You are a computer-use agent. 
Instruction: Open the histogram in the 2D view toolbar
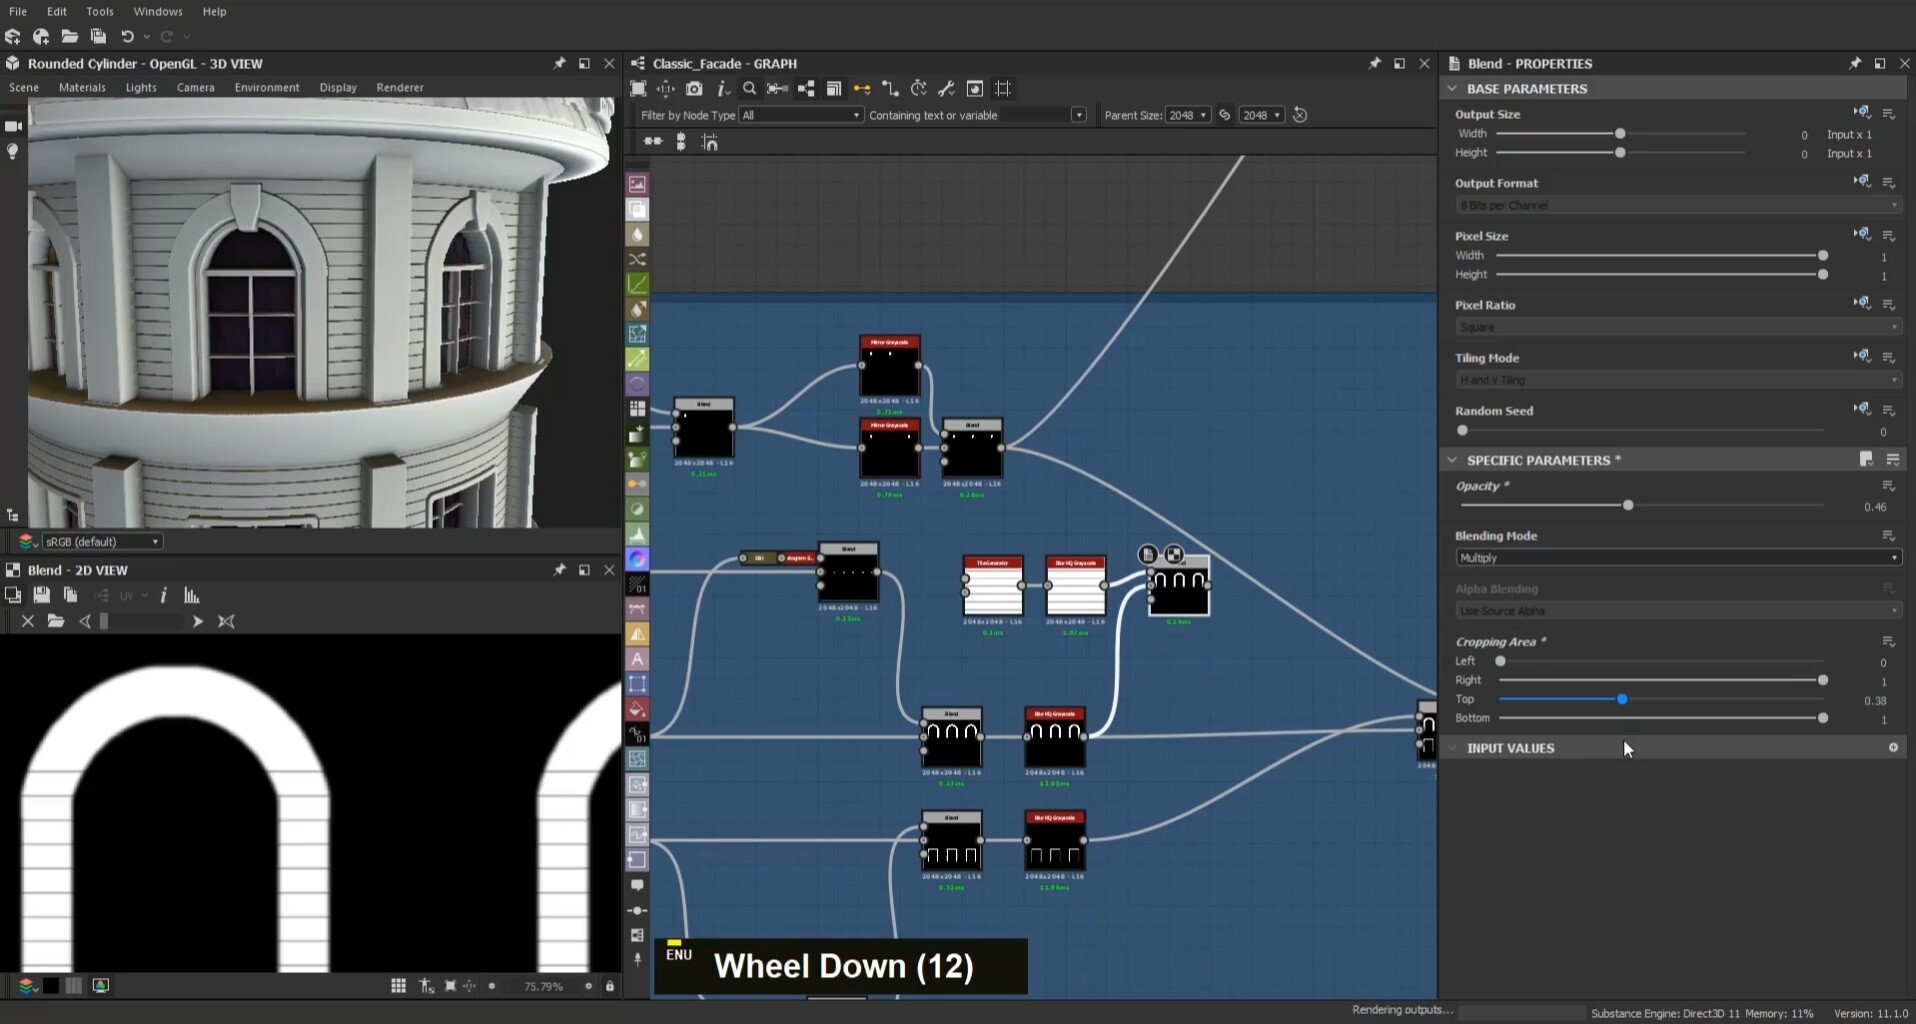tap(192, 596)
